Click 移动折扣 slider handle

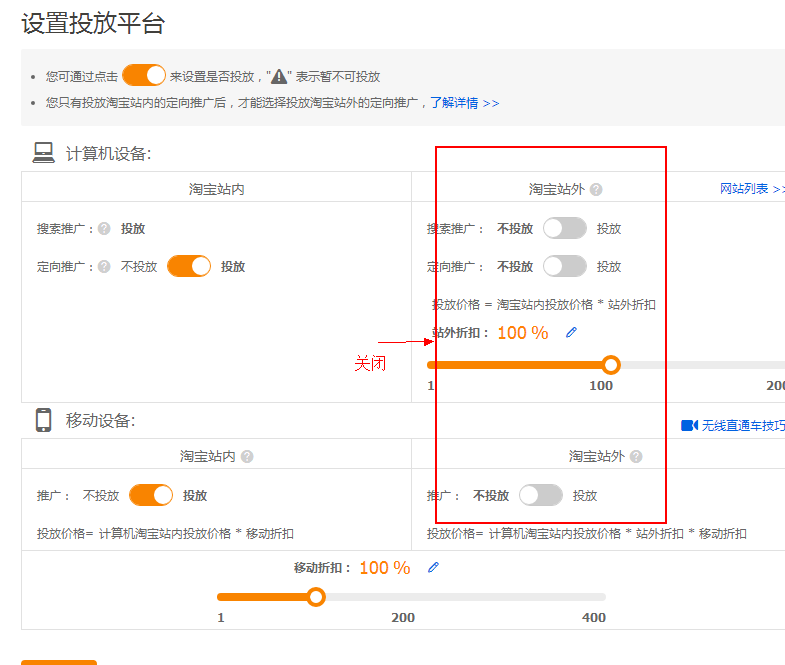click(316, 597)
